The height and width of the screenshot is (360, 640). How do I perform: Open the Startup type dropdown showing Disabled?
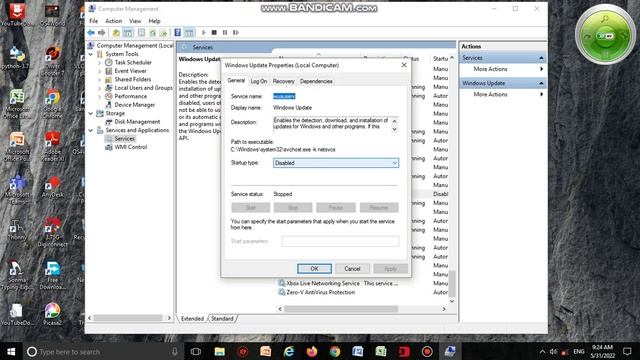point(336,163)
